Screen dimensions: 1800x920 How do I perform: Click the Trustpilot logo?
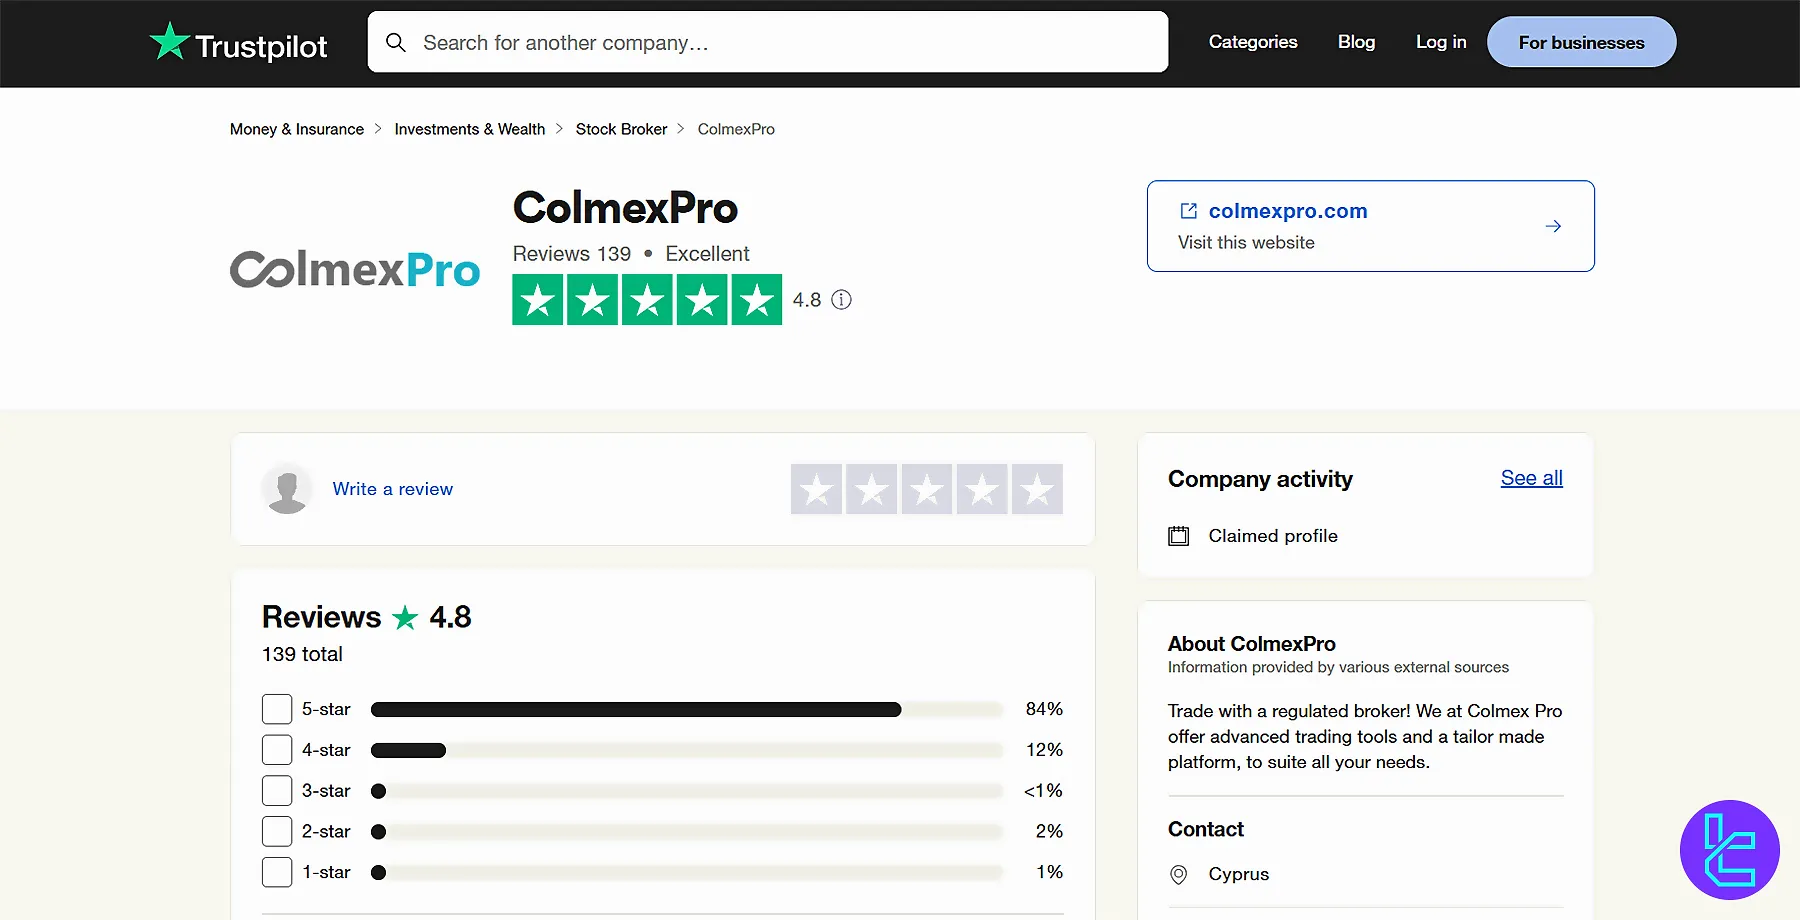click(238, 43)
